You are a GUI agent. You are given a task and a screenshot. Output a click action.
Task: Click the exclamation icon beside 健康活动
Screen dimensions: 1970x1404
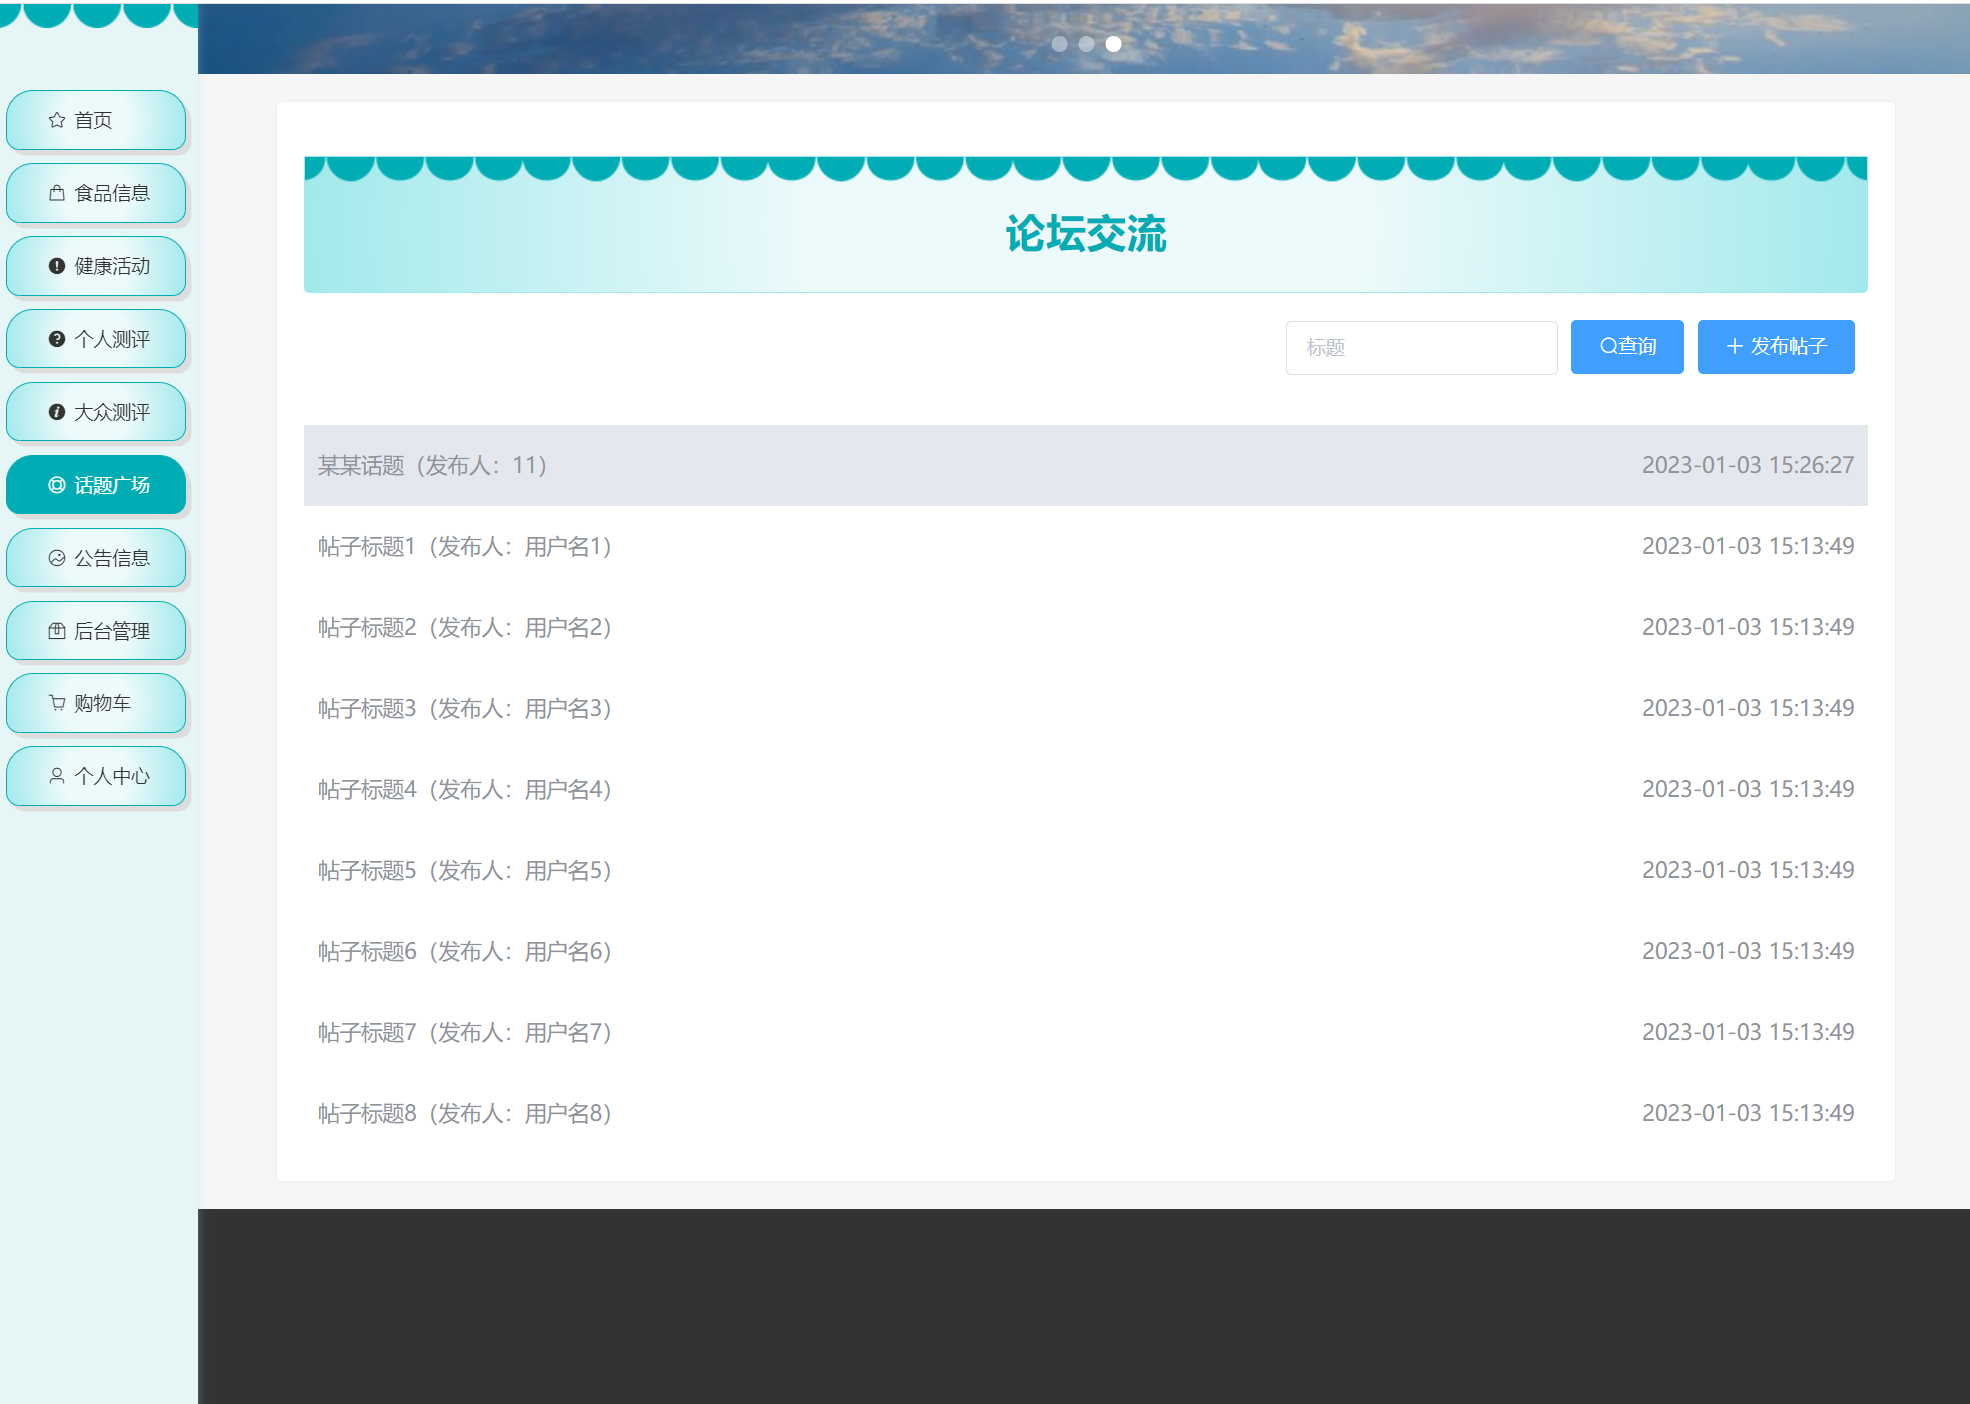coord(57,266)
